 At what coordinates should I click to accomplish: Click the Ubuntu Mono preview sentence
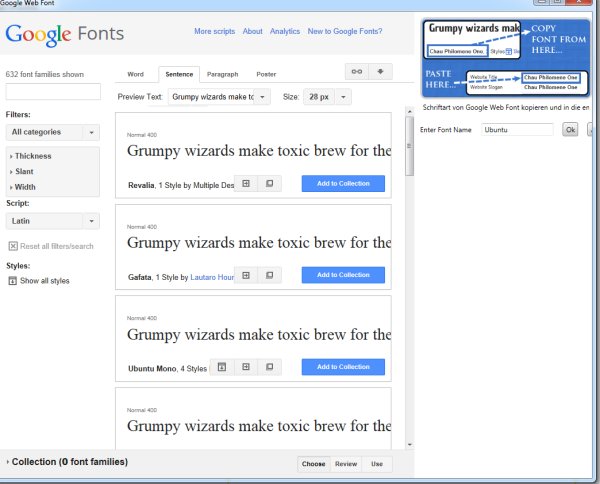(259, 335)
